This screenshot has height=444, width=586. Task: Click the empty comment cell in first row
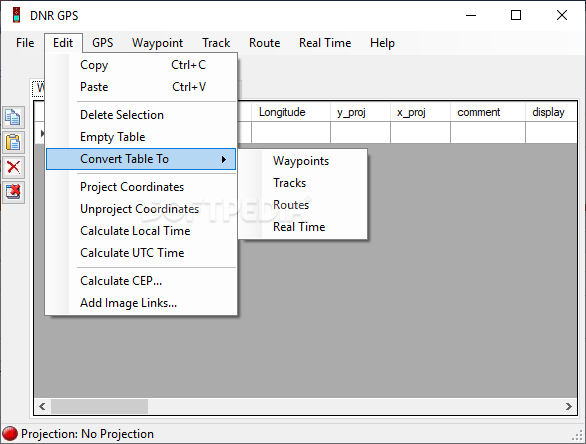coord(488,132)
